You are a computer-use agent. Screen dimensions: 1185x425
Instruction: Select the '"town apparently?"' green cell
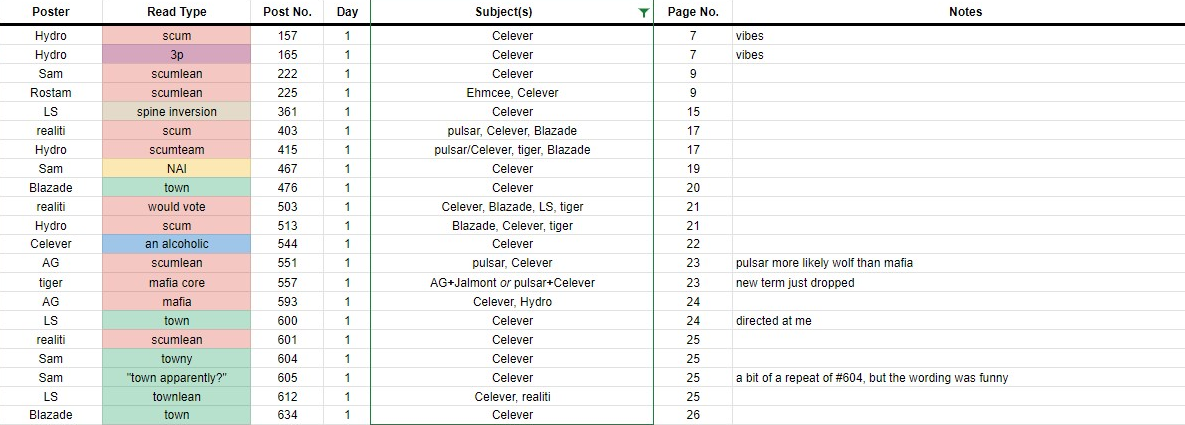pyautogui.click(x=176, y=378)
